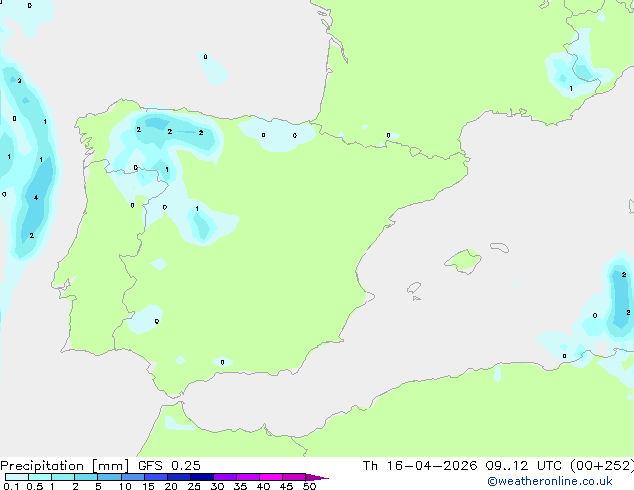Click the 25–30 mm navy legend swatch

tap(201, 477)
